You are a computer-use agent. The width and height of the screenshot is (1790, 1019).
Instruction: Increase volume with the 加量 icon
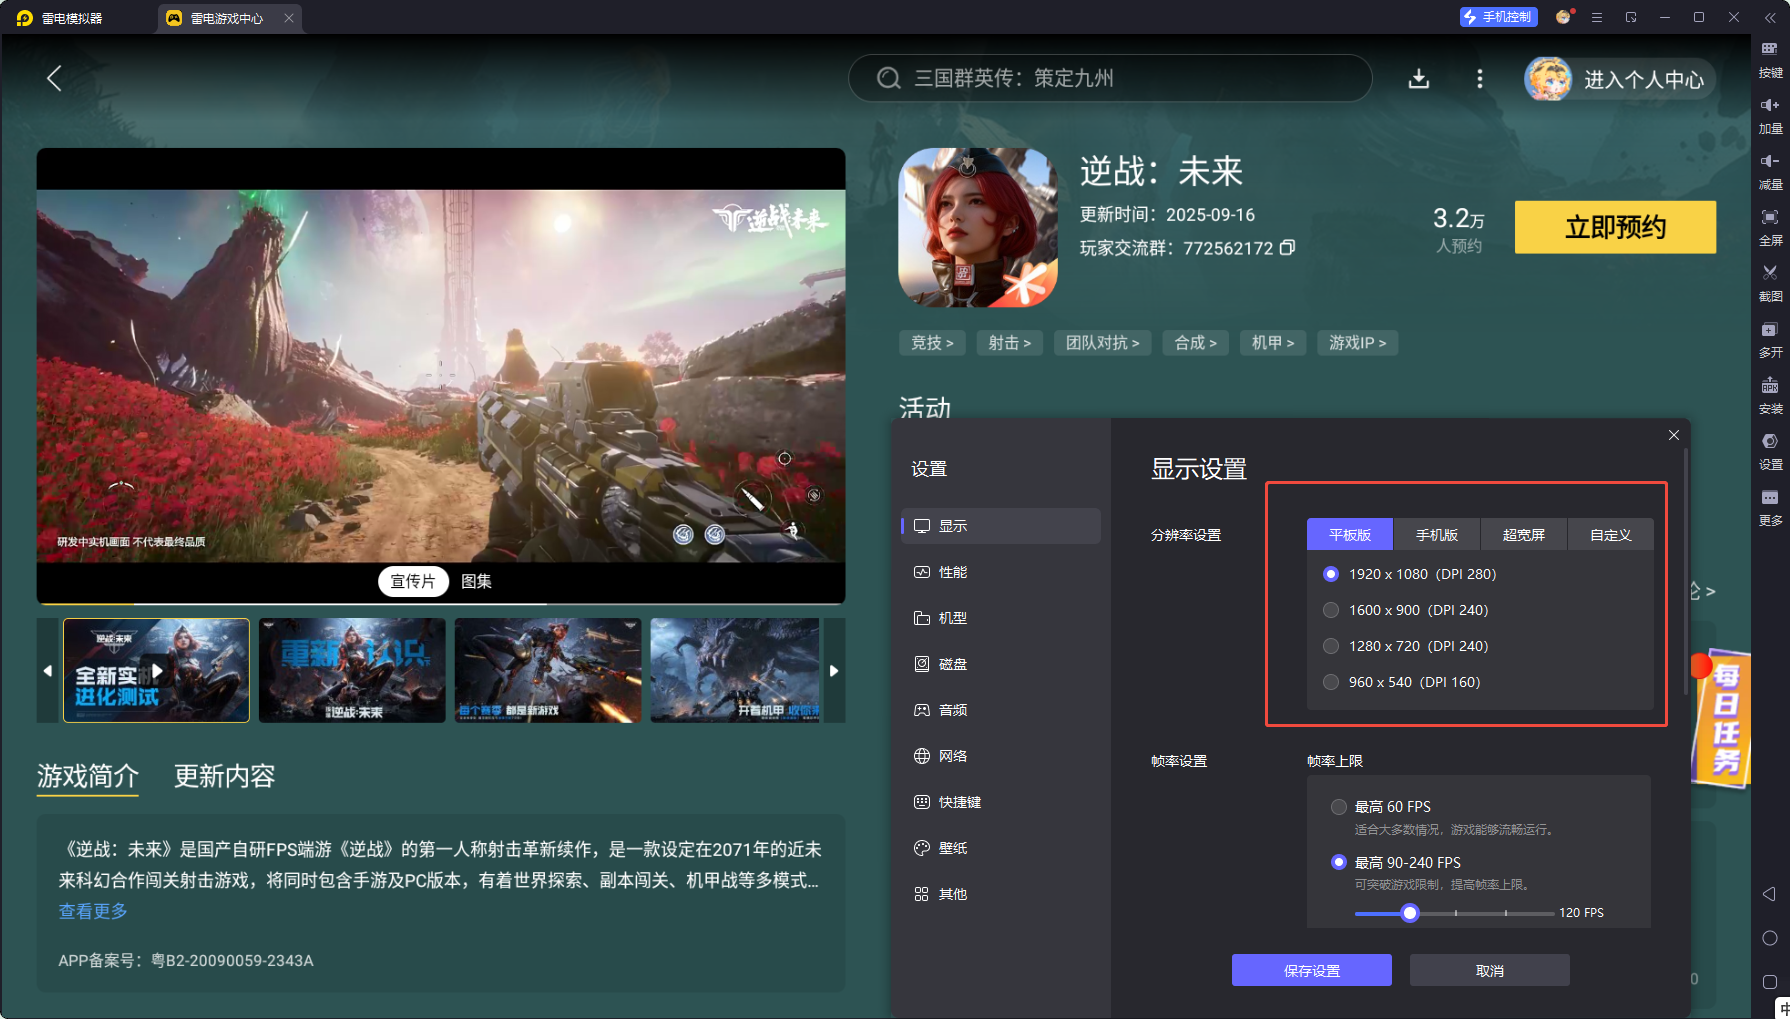1770,115
